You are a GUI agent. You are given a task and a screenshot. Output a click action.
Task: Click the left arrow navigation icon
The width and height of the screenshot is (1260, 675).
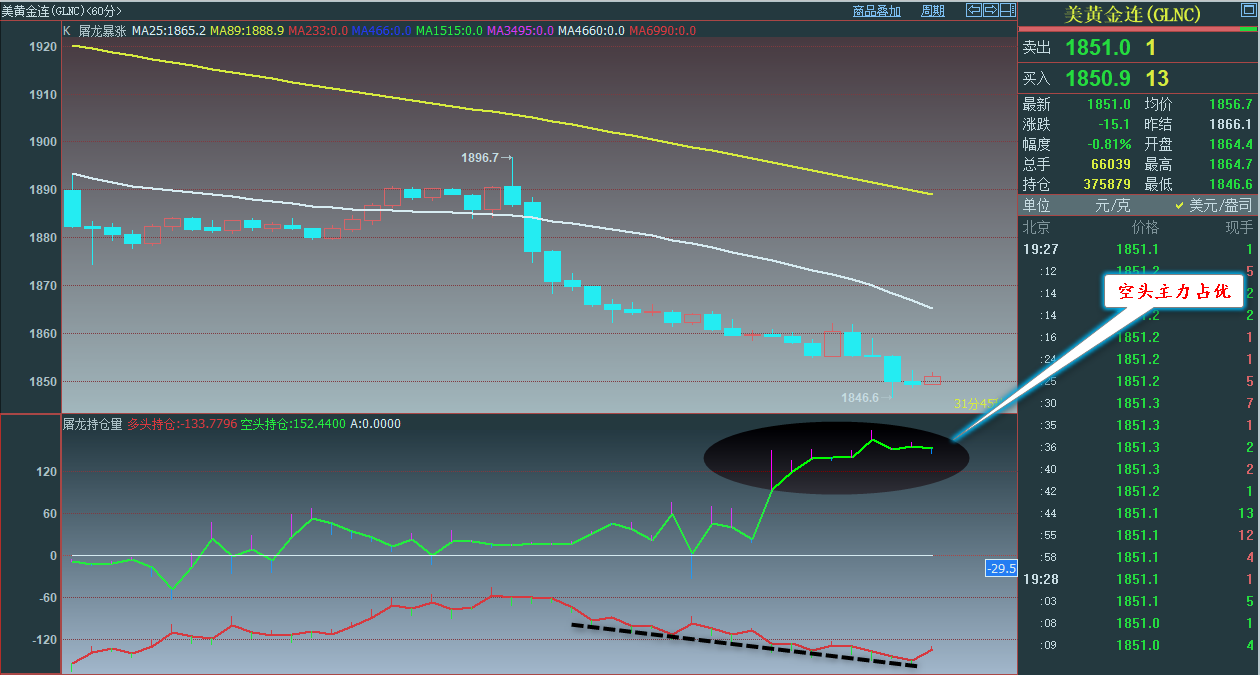[973, 11]
